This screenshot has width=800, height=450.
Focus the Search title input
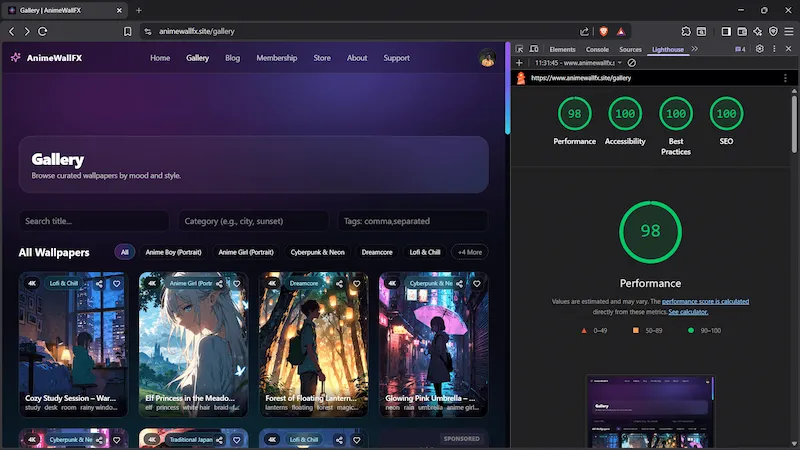click(94, 221)
